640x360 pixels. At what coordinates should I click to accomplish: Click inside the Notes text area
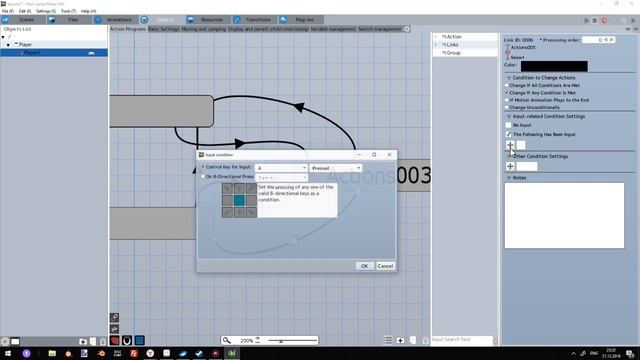(x=564, y=216)
